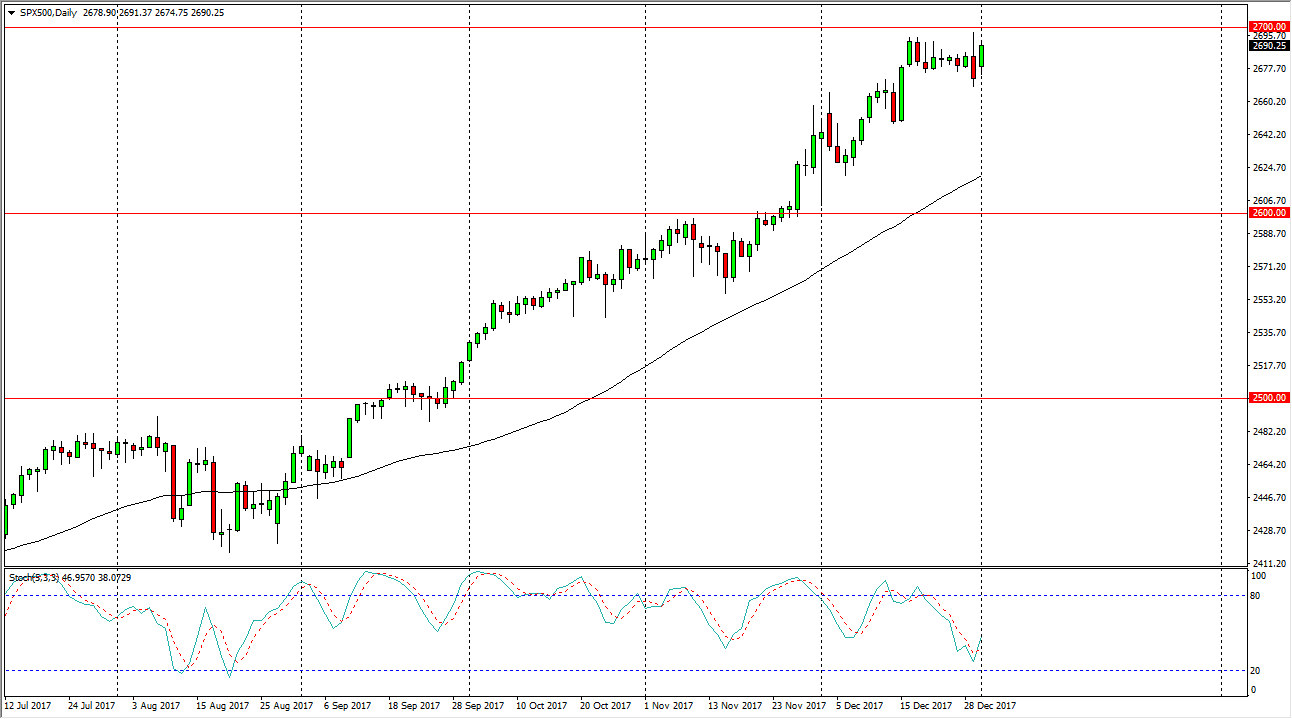Click the 2428.70 price axis label

(1267, 531)
